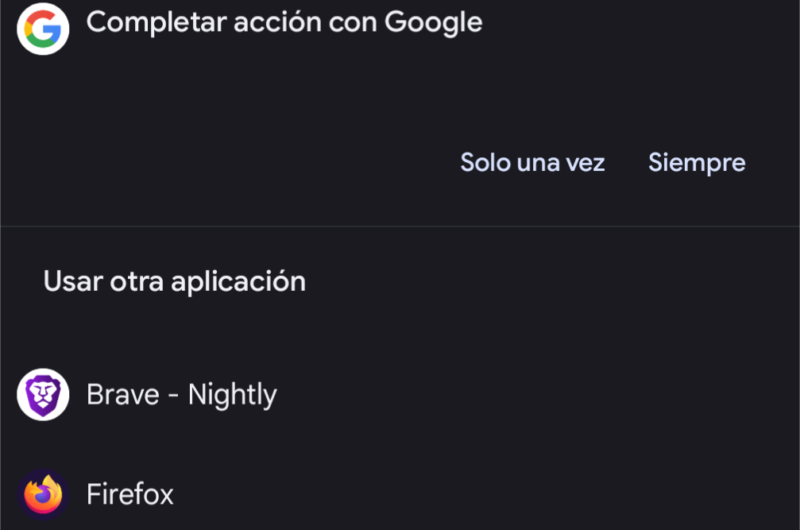Confirm Google just once via Solo una vez
The width and height of the screenshot is (800, 530).
coord(532,163)
